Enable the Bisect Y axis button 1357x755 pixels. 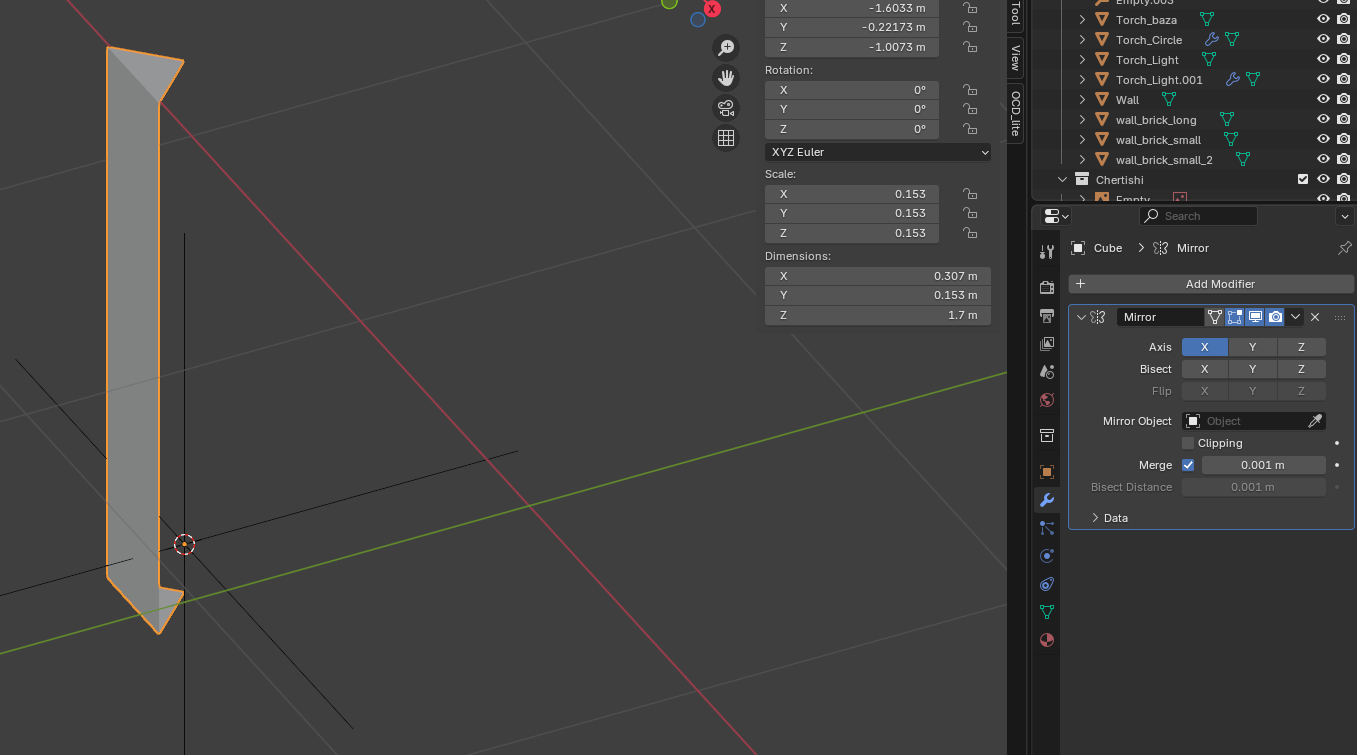coord(1252,369)
